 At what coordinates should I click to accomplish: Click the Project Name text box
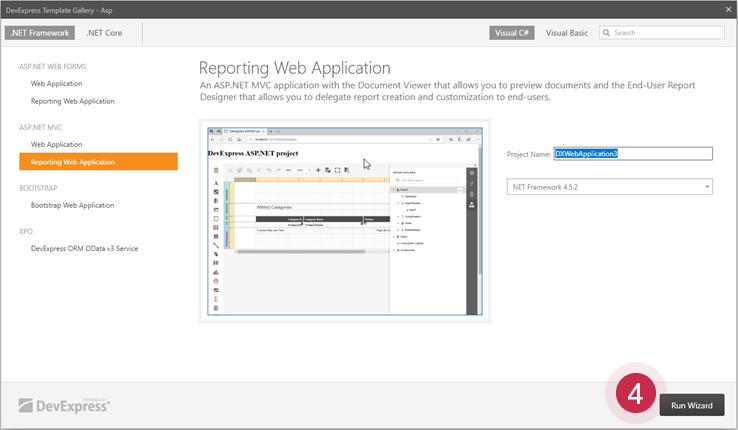coord(633,153)
